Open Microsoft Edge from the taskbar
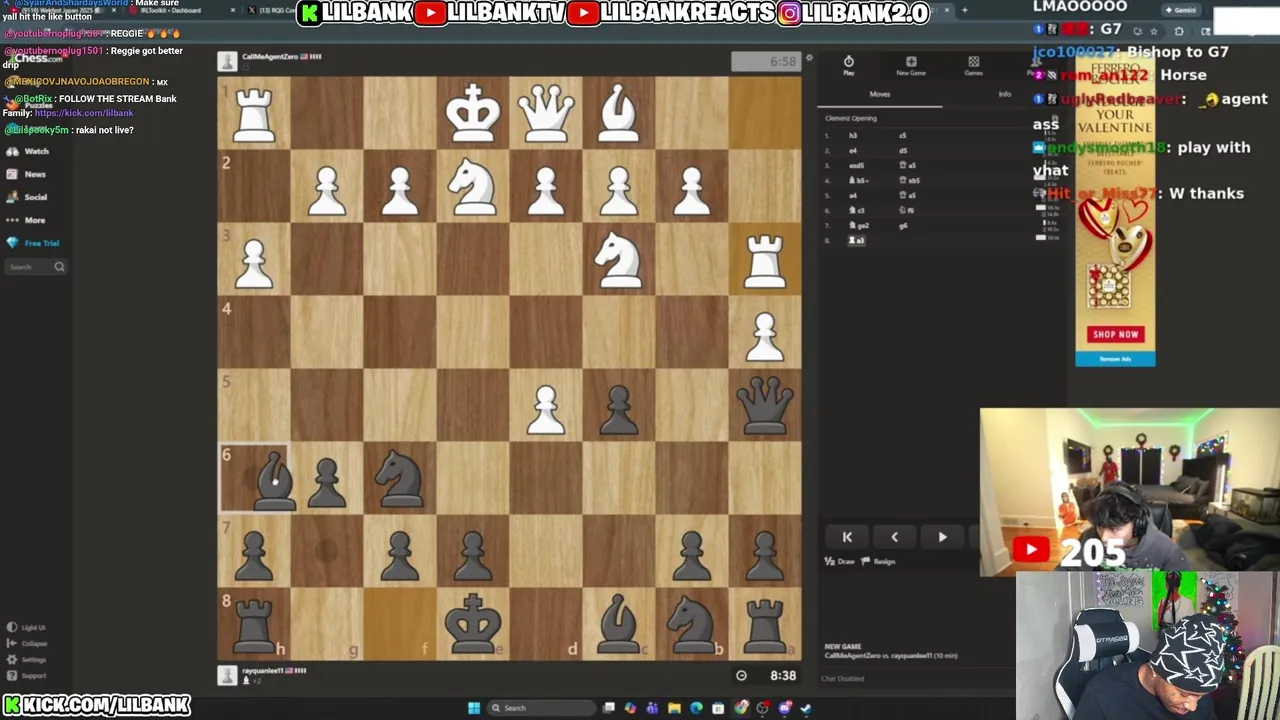This screenshot has height=720, width=1280. [696, 708]
